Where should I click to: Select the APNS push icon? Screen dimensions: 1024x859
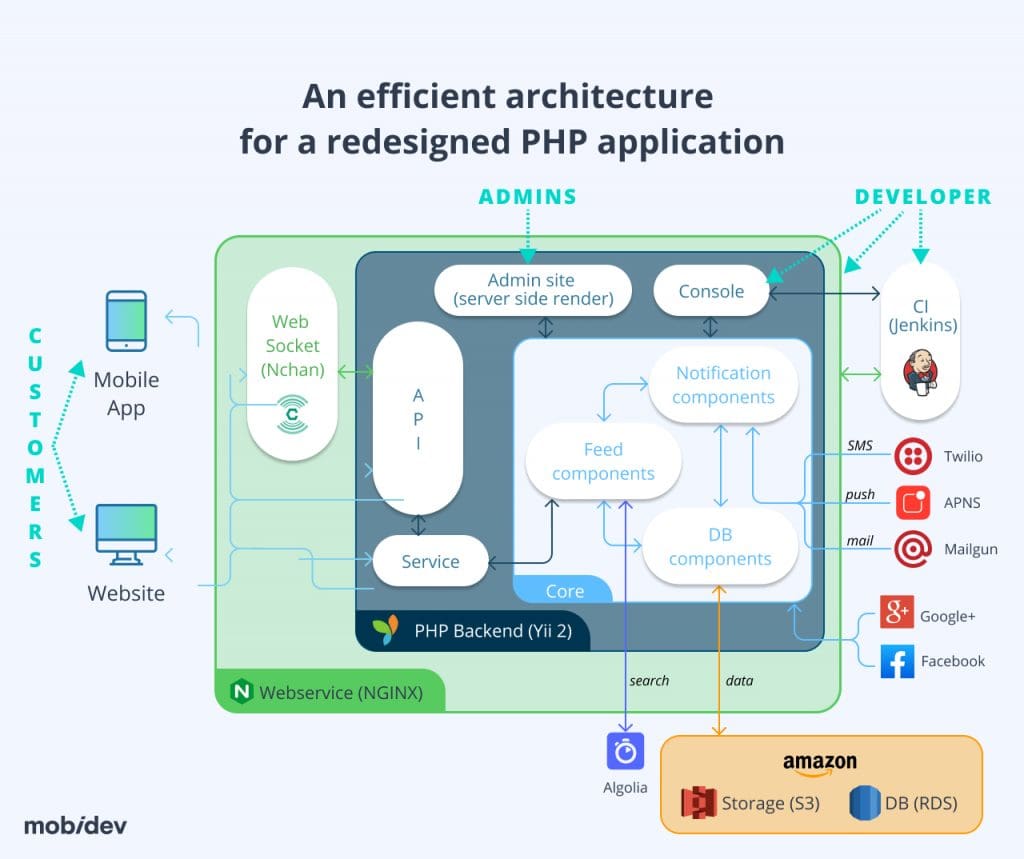point(913,502)
